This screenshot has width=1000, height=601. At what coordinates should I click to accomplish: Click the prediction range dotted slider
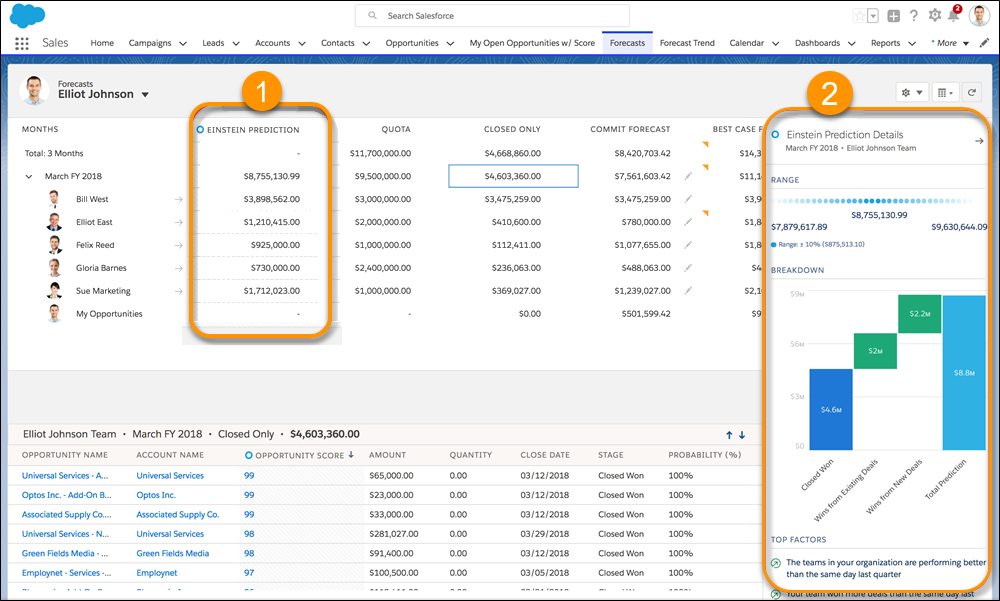pyautogui.click(x=872, y=201)
